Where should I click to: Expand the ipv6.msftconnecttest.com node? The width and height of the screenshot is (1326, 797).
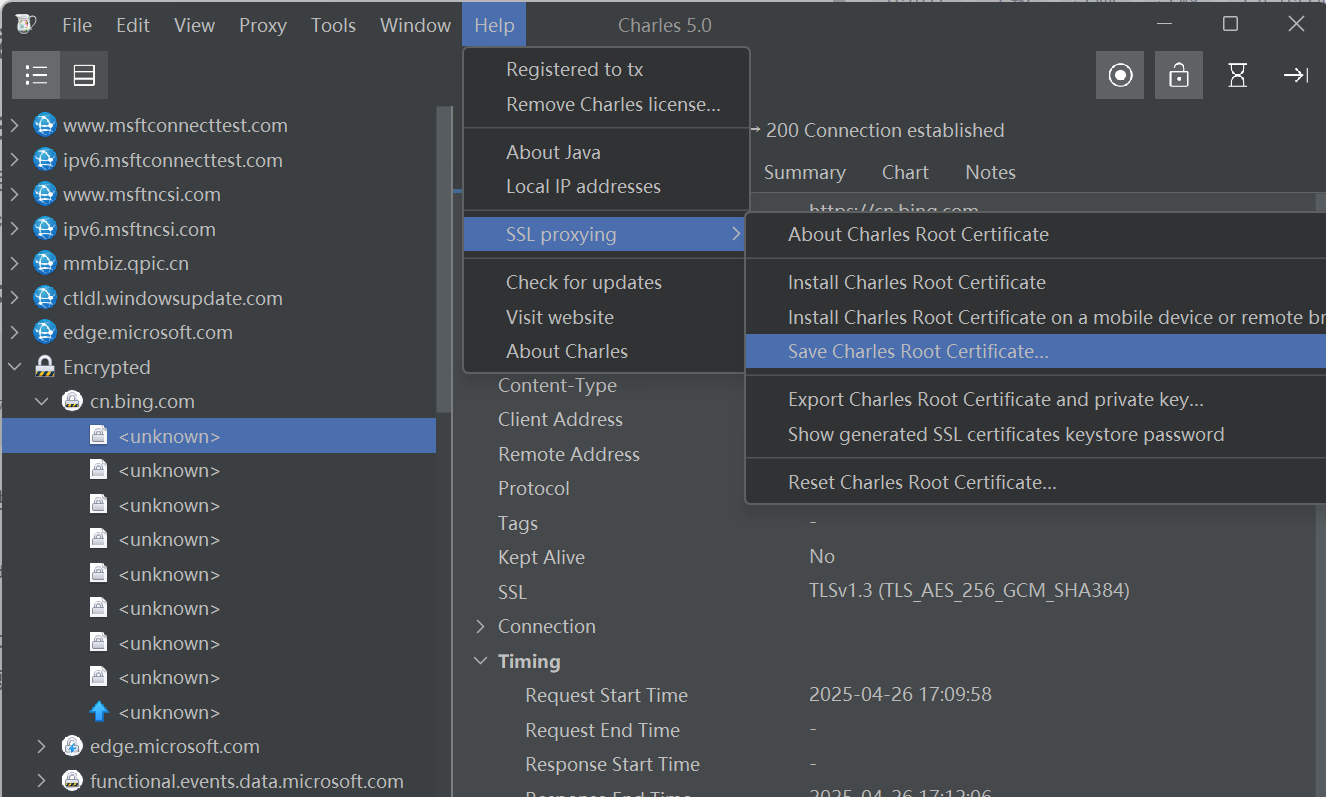click(x=14, y=160)
